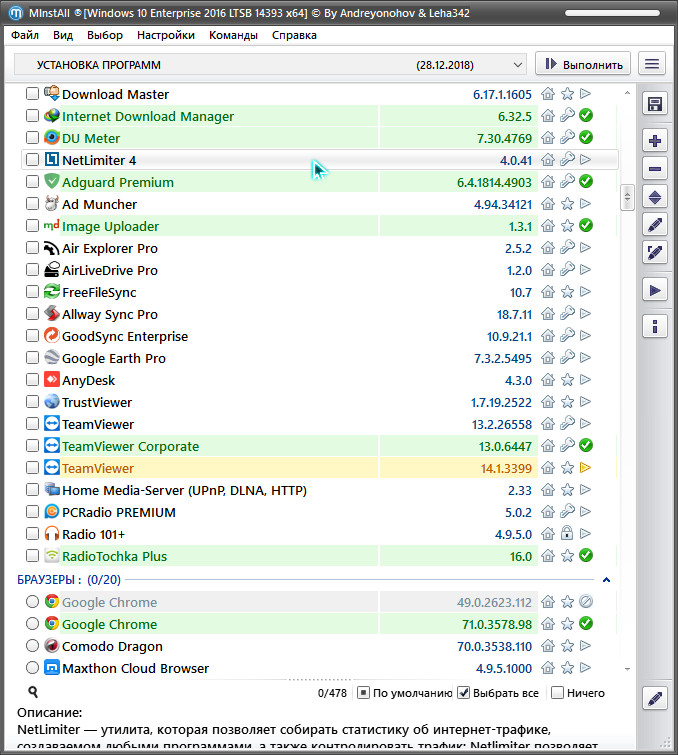
Task: Click the key icon for AnyDesk
Action: [x=567, y=381]
